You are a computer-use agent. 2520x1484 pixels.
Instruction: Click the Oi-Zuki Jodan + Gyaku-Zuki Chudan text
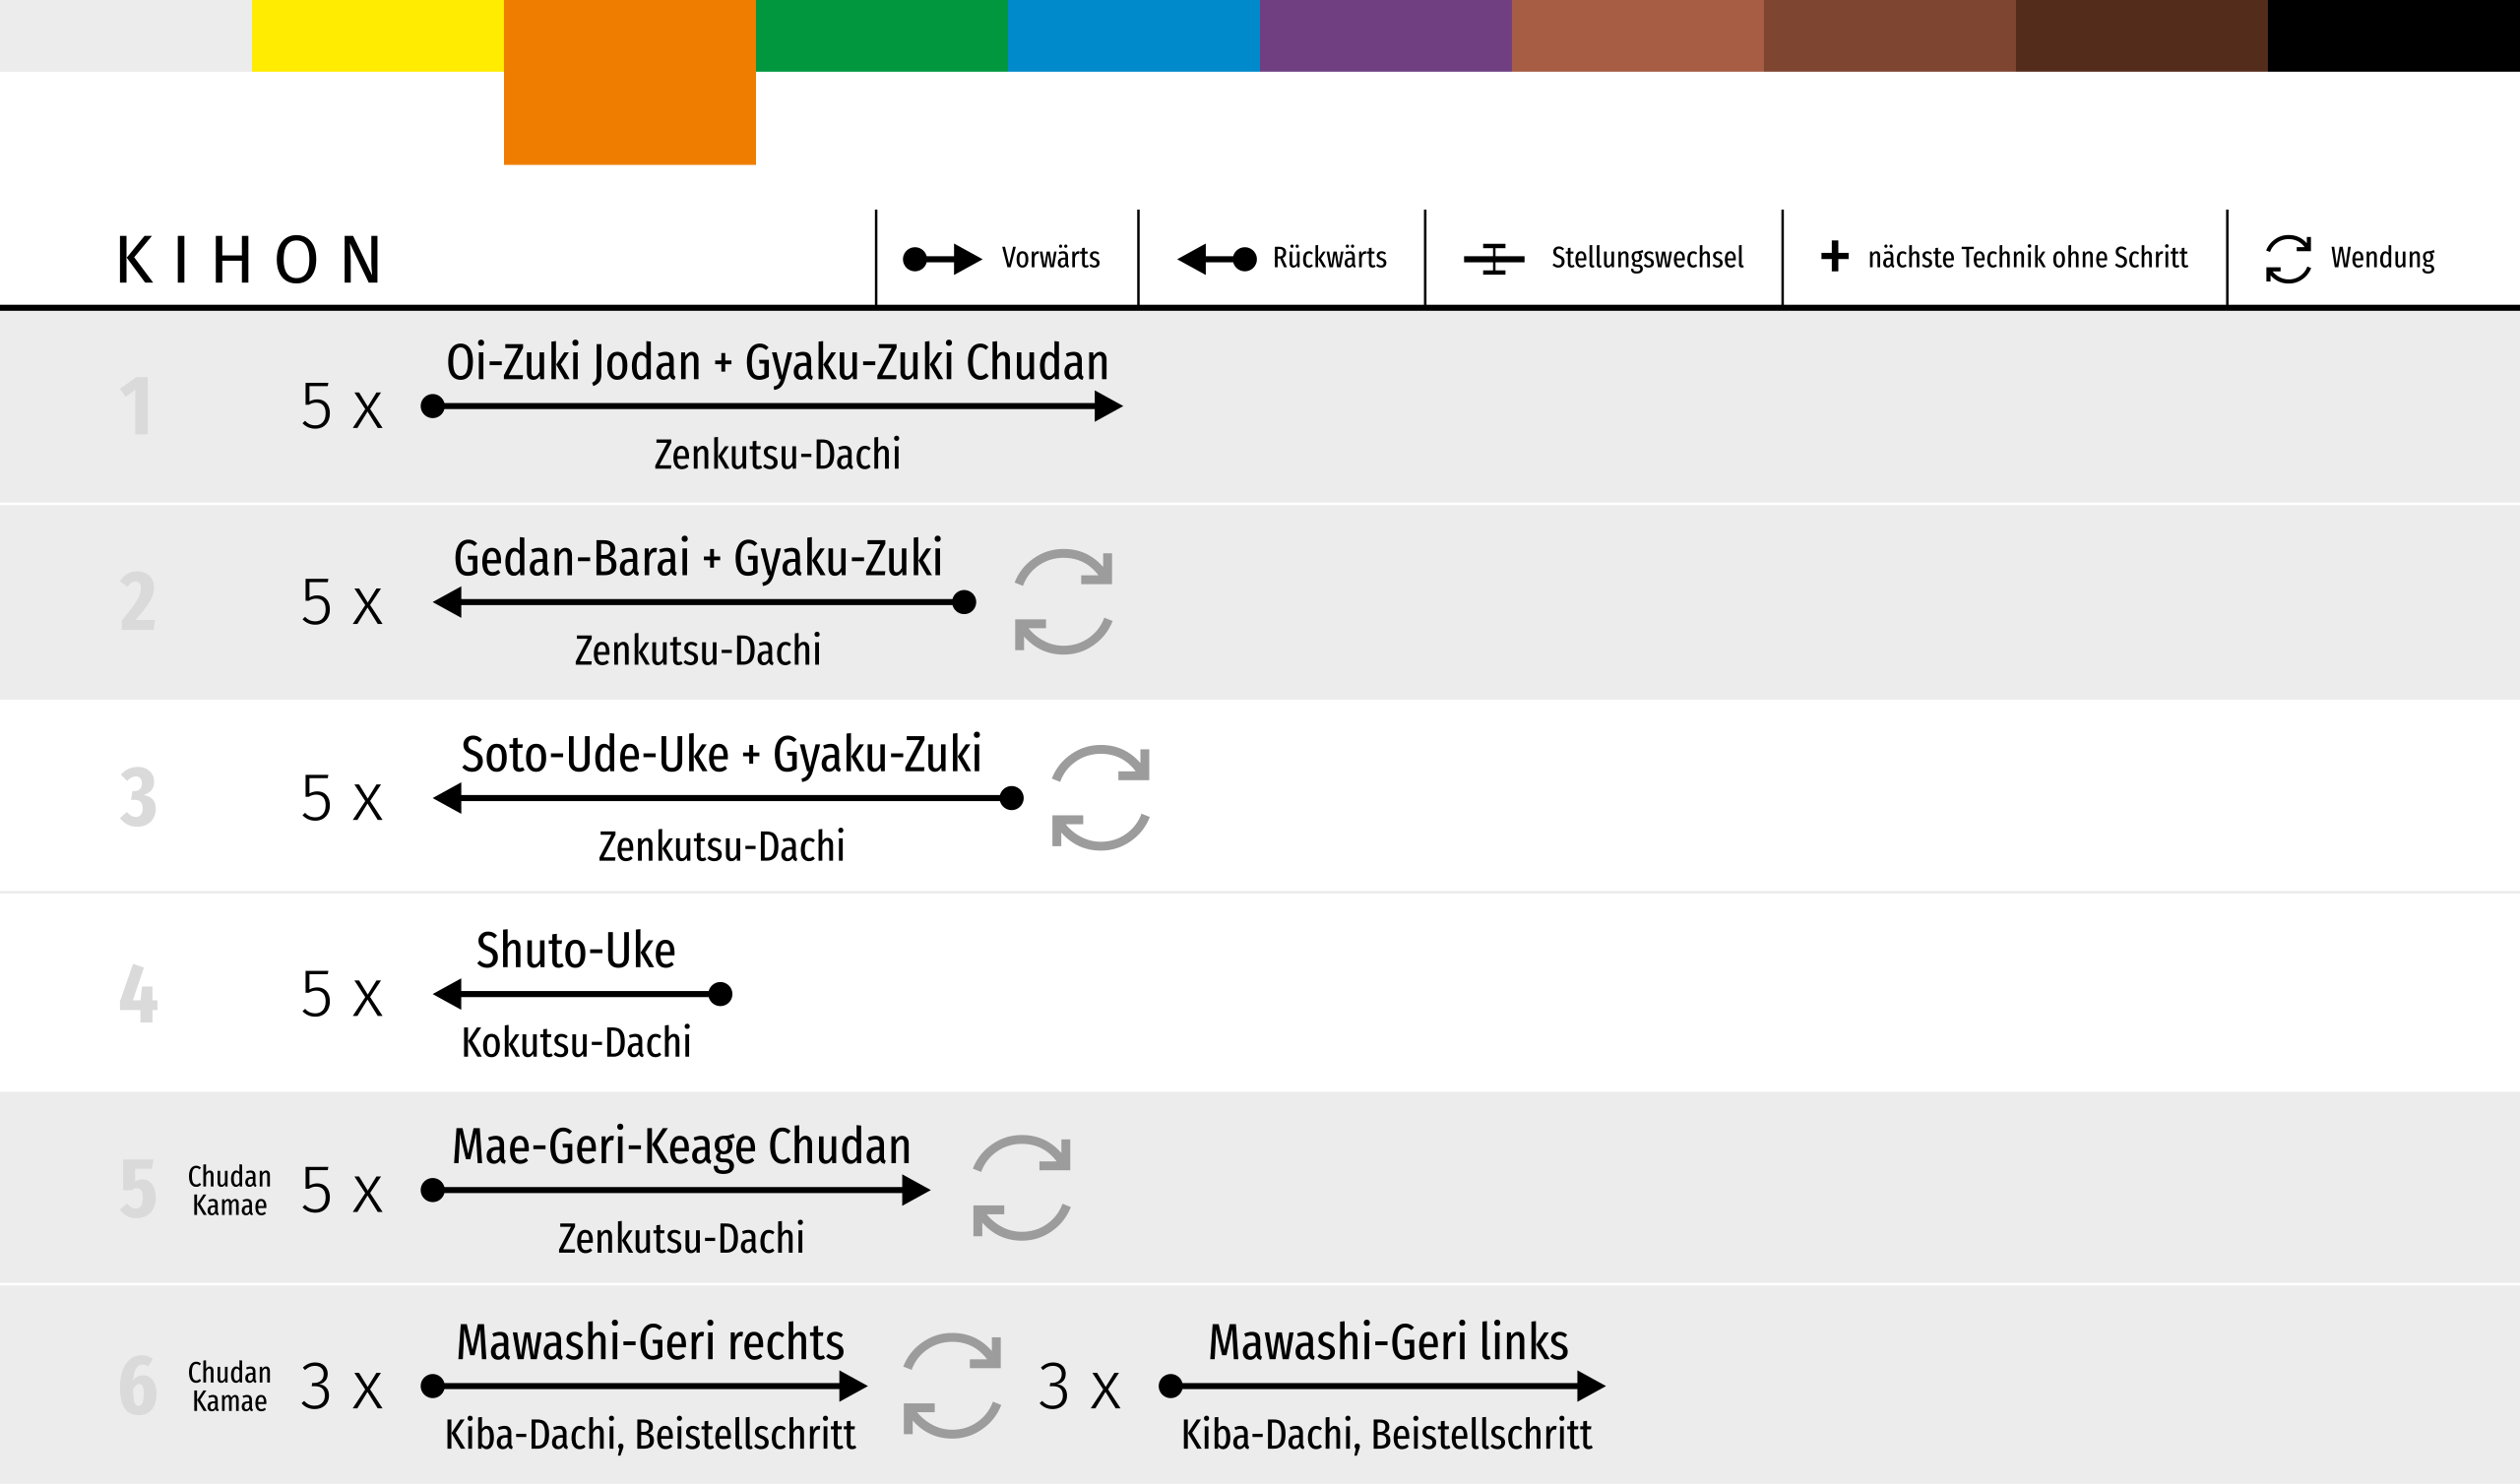tap(777, 362)
